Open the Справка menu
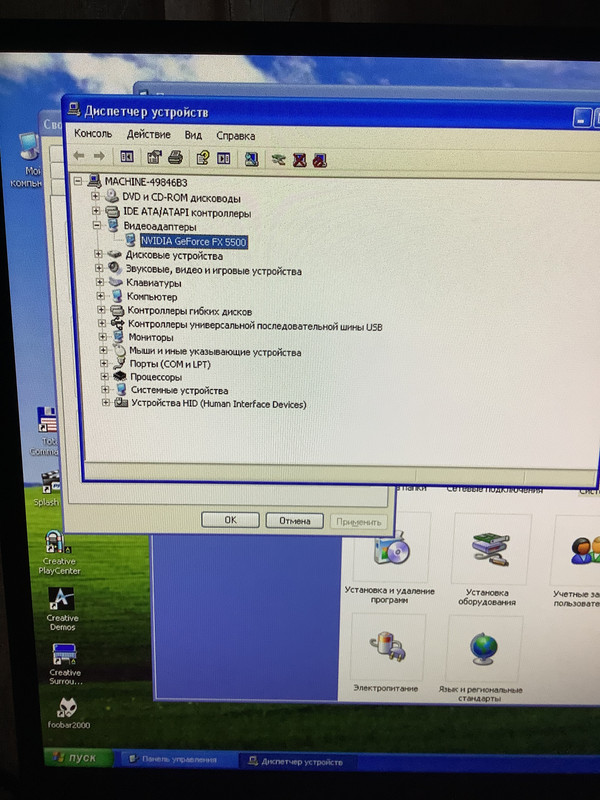Image resolution: width=600 pixels, height=800 pixels. (x=235, y=136)
